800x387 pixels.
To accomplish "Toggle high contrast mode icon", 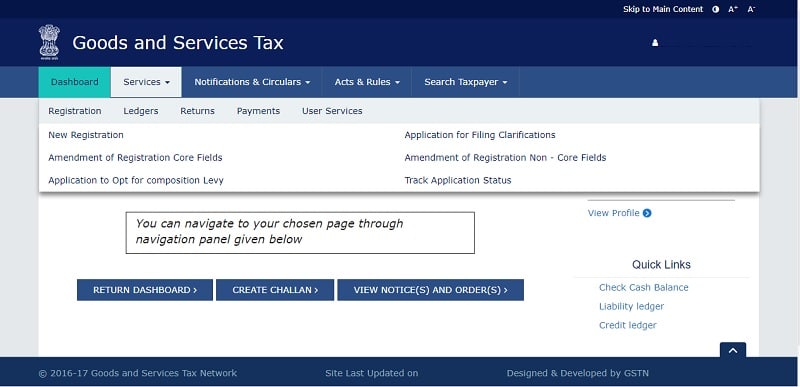I will tap(716, 9).
